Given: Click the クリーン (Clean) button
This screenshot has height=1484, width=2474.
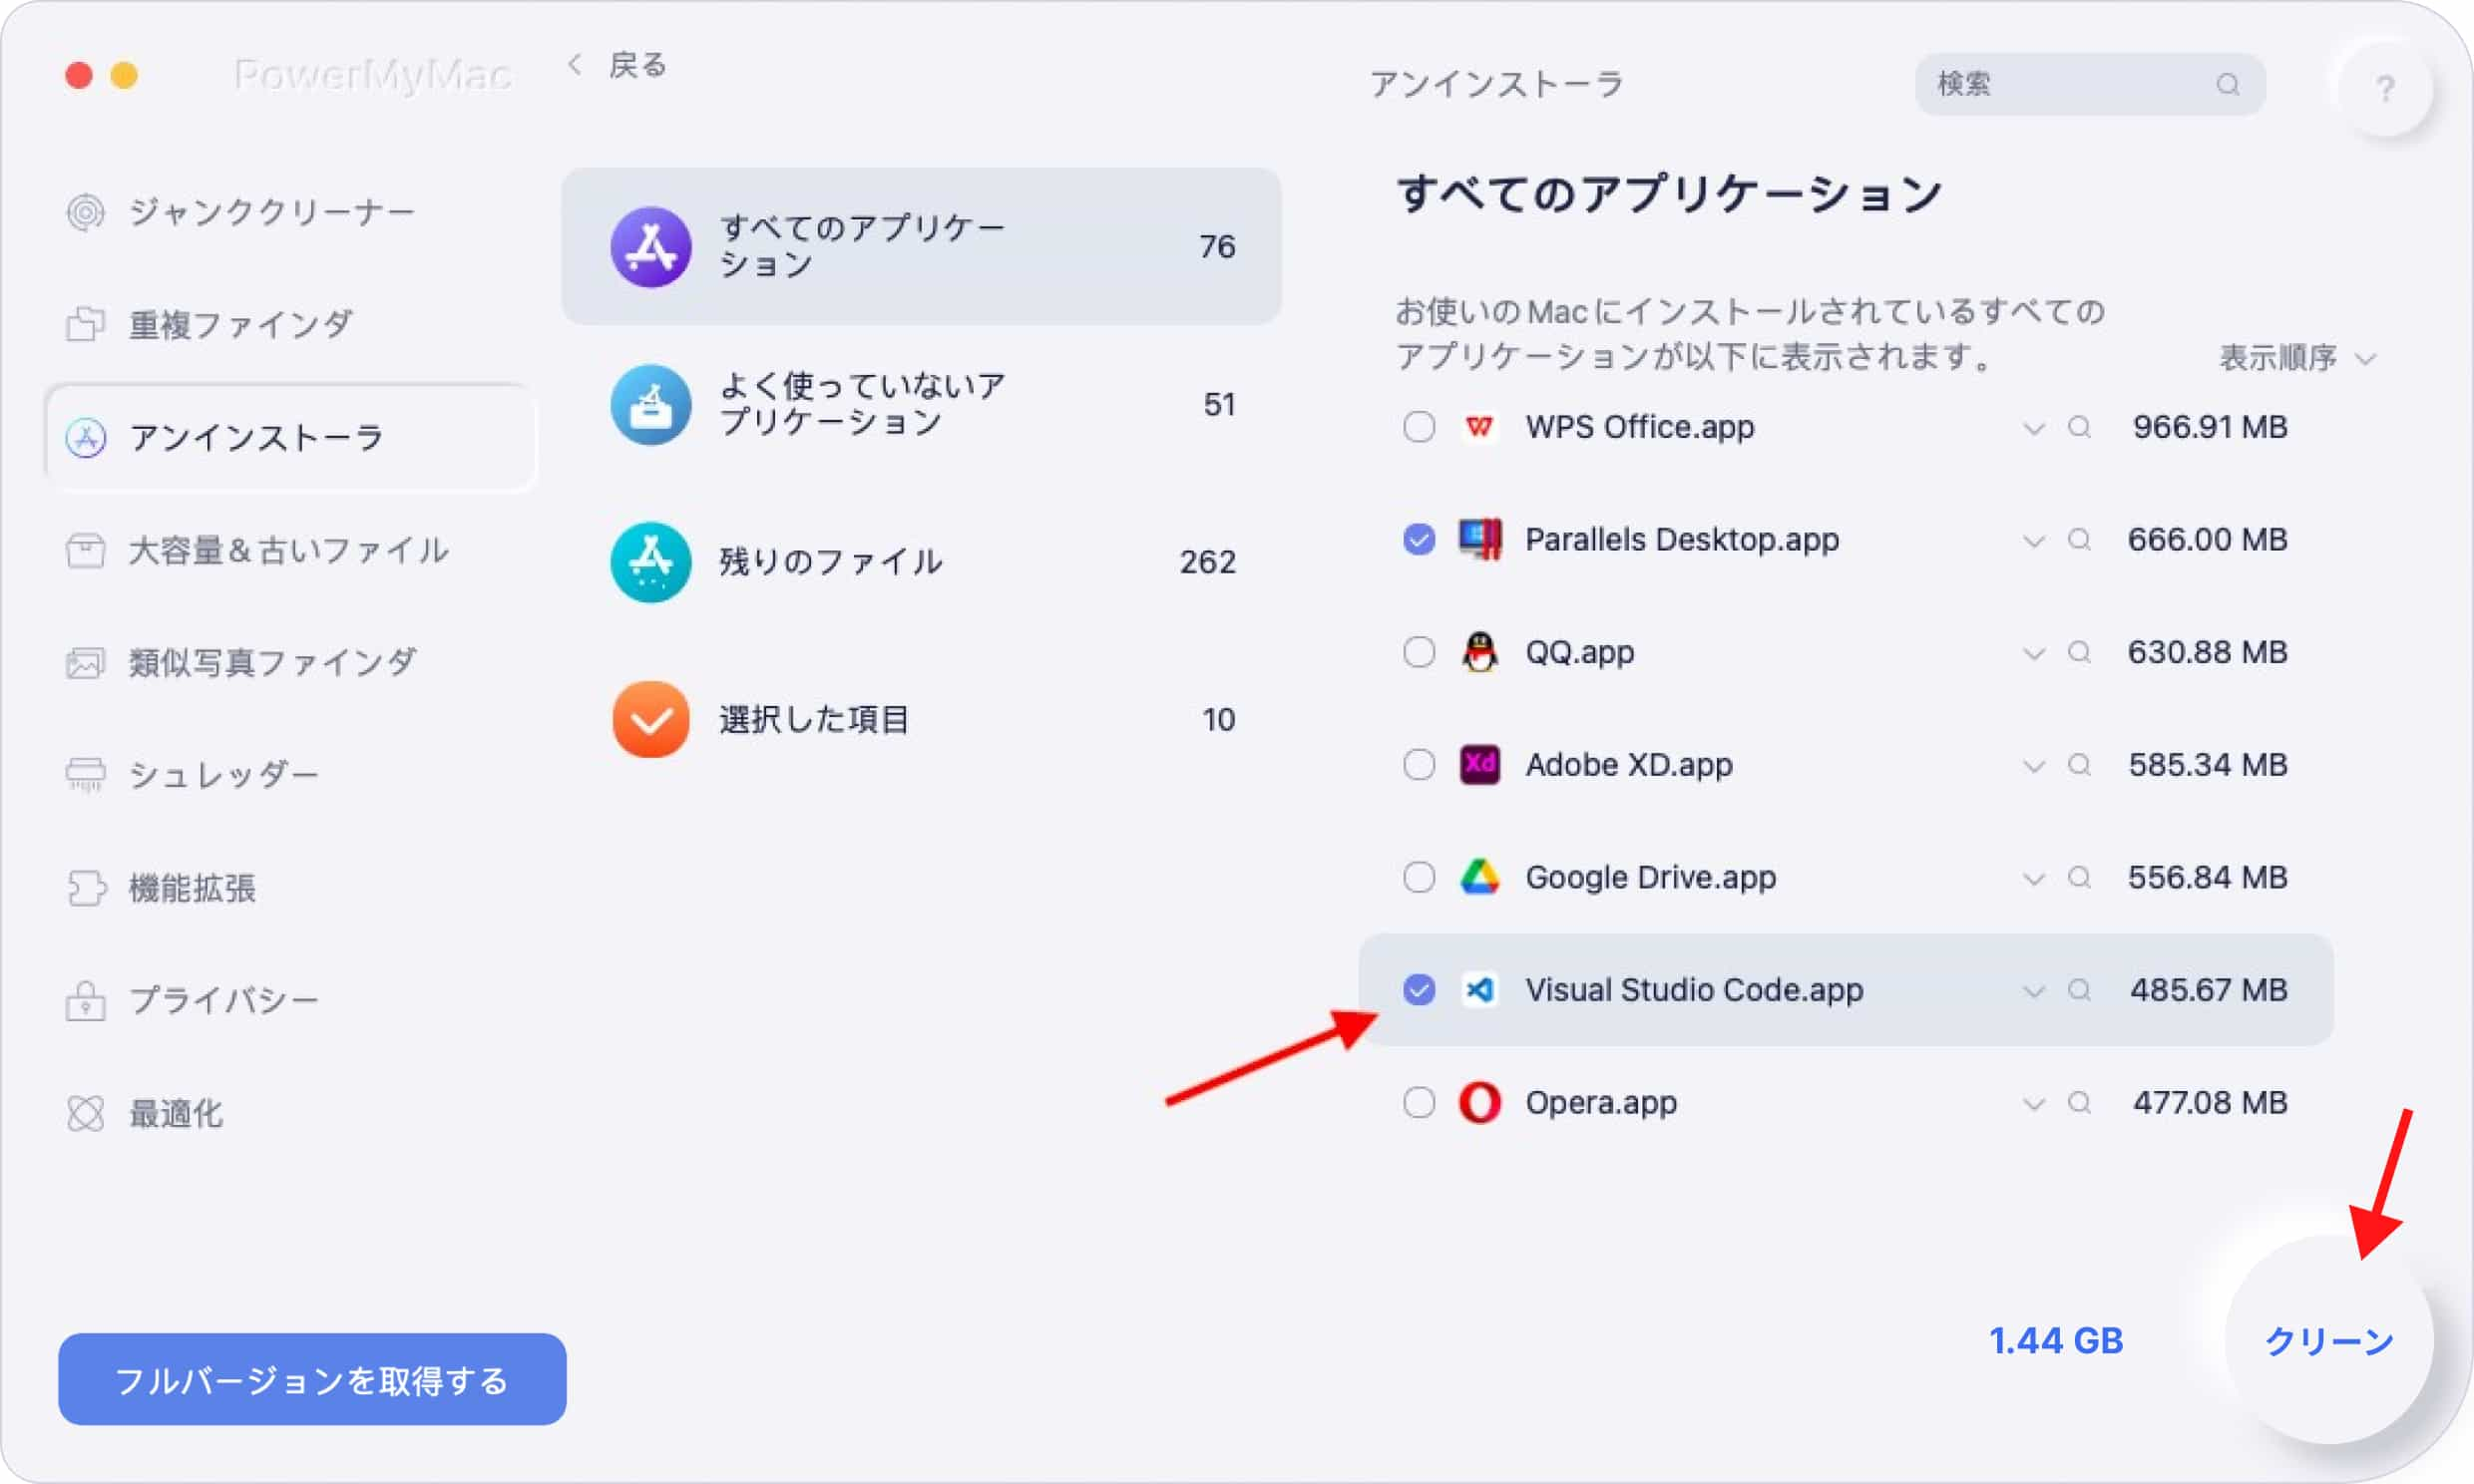Looking at the screenshot, I should 2329,1341.
